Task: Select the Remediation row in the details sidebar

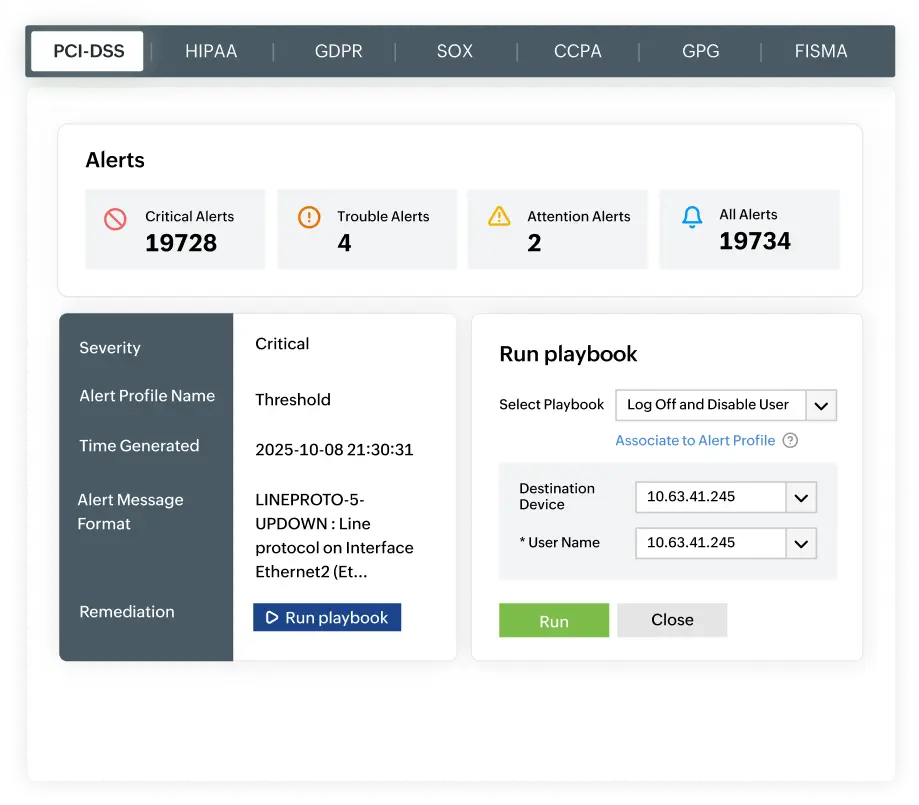Action: (x=127, y=612)
